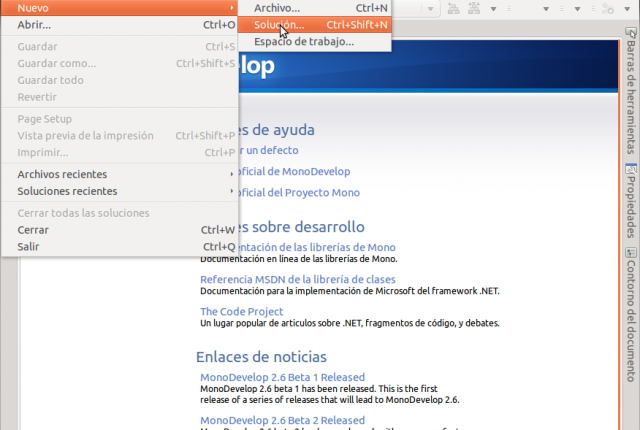Click text 'Un lugar popular de articulos sobre .NET'
640x430 pixels.
[x=280, y=323]
